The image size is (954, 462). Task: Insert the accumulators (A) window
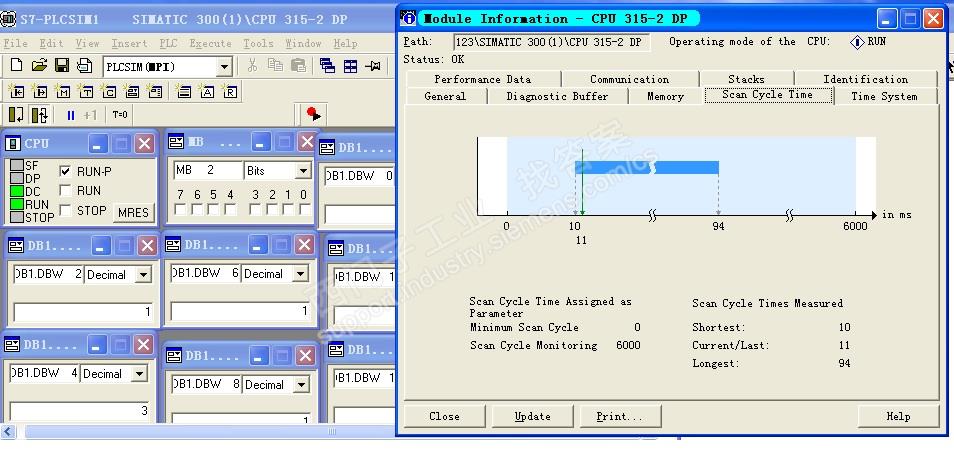[x=207, y=91]
